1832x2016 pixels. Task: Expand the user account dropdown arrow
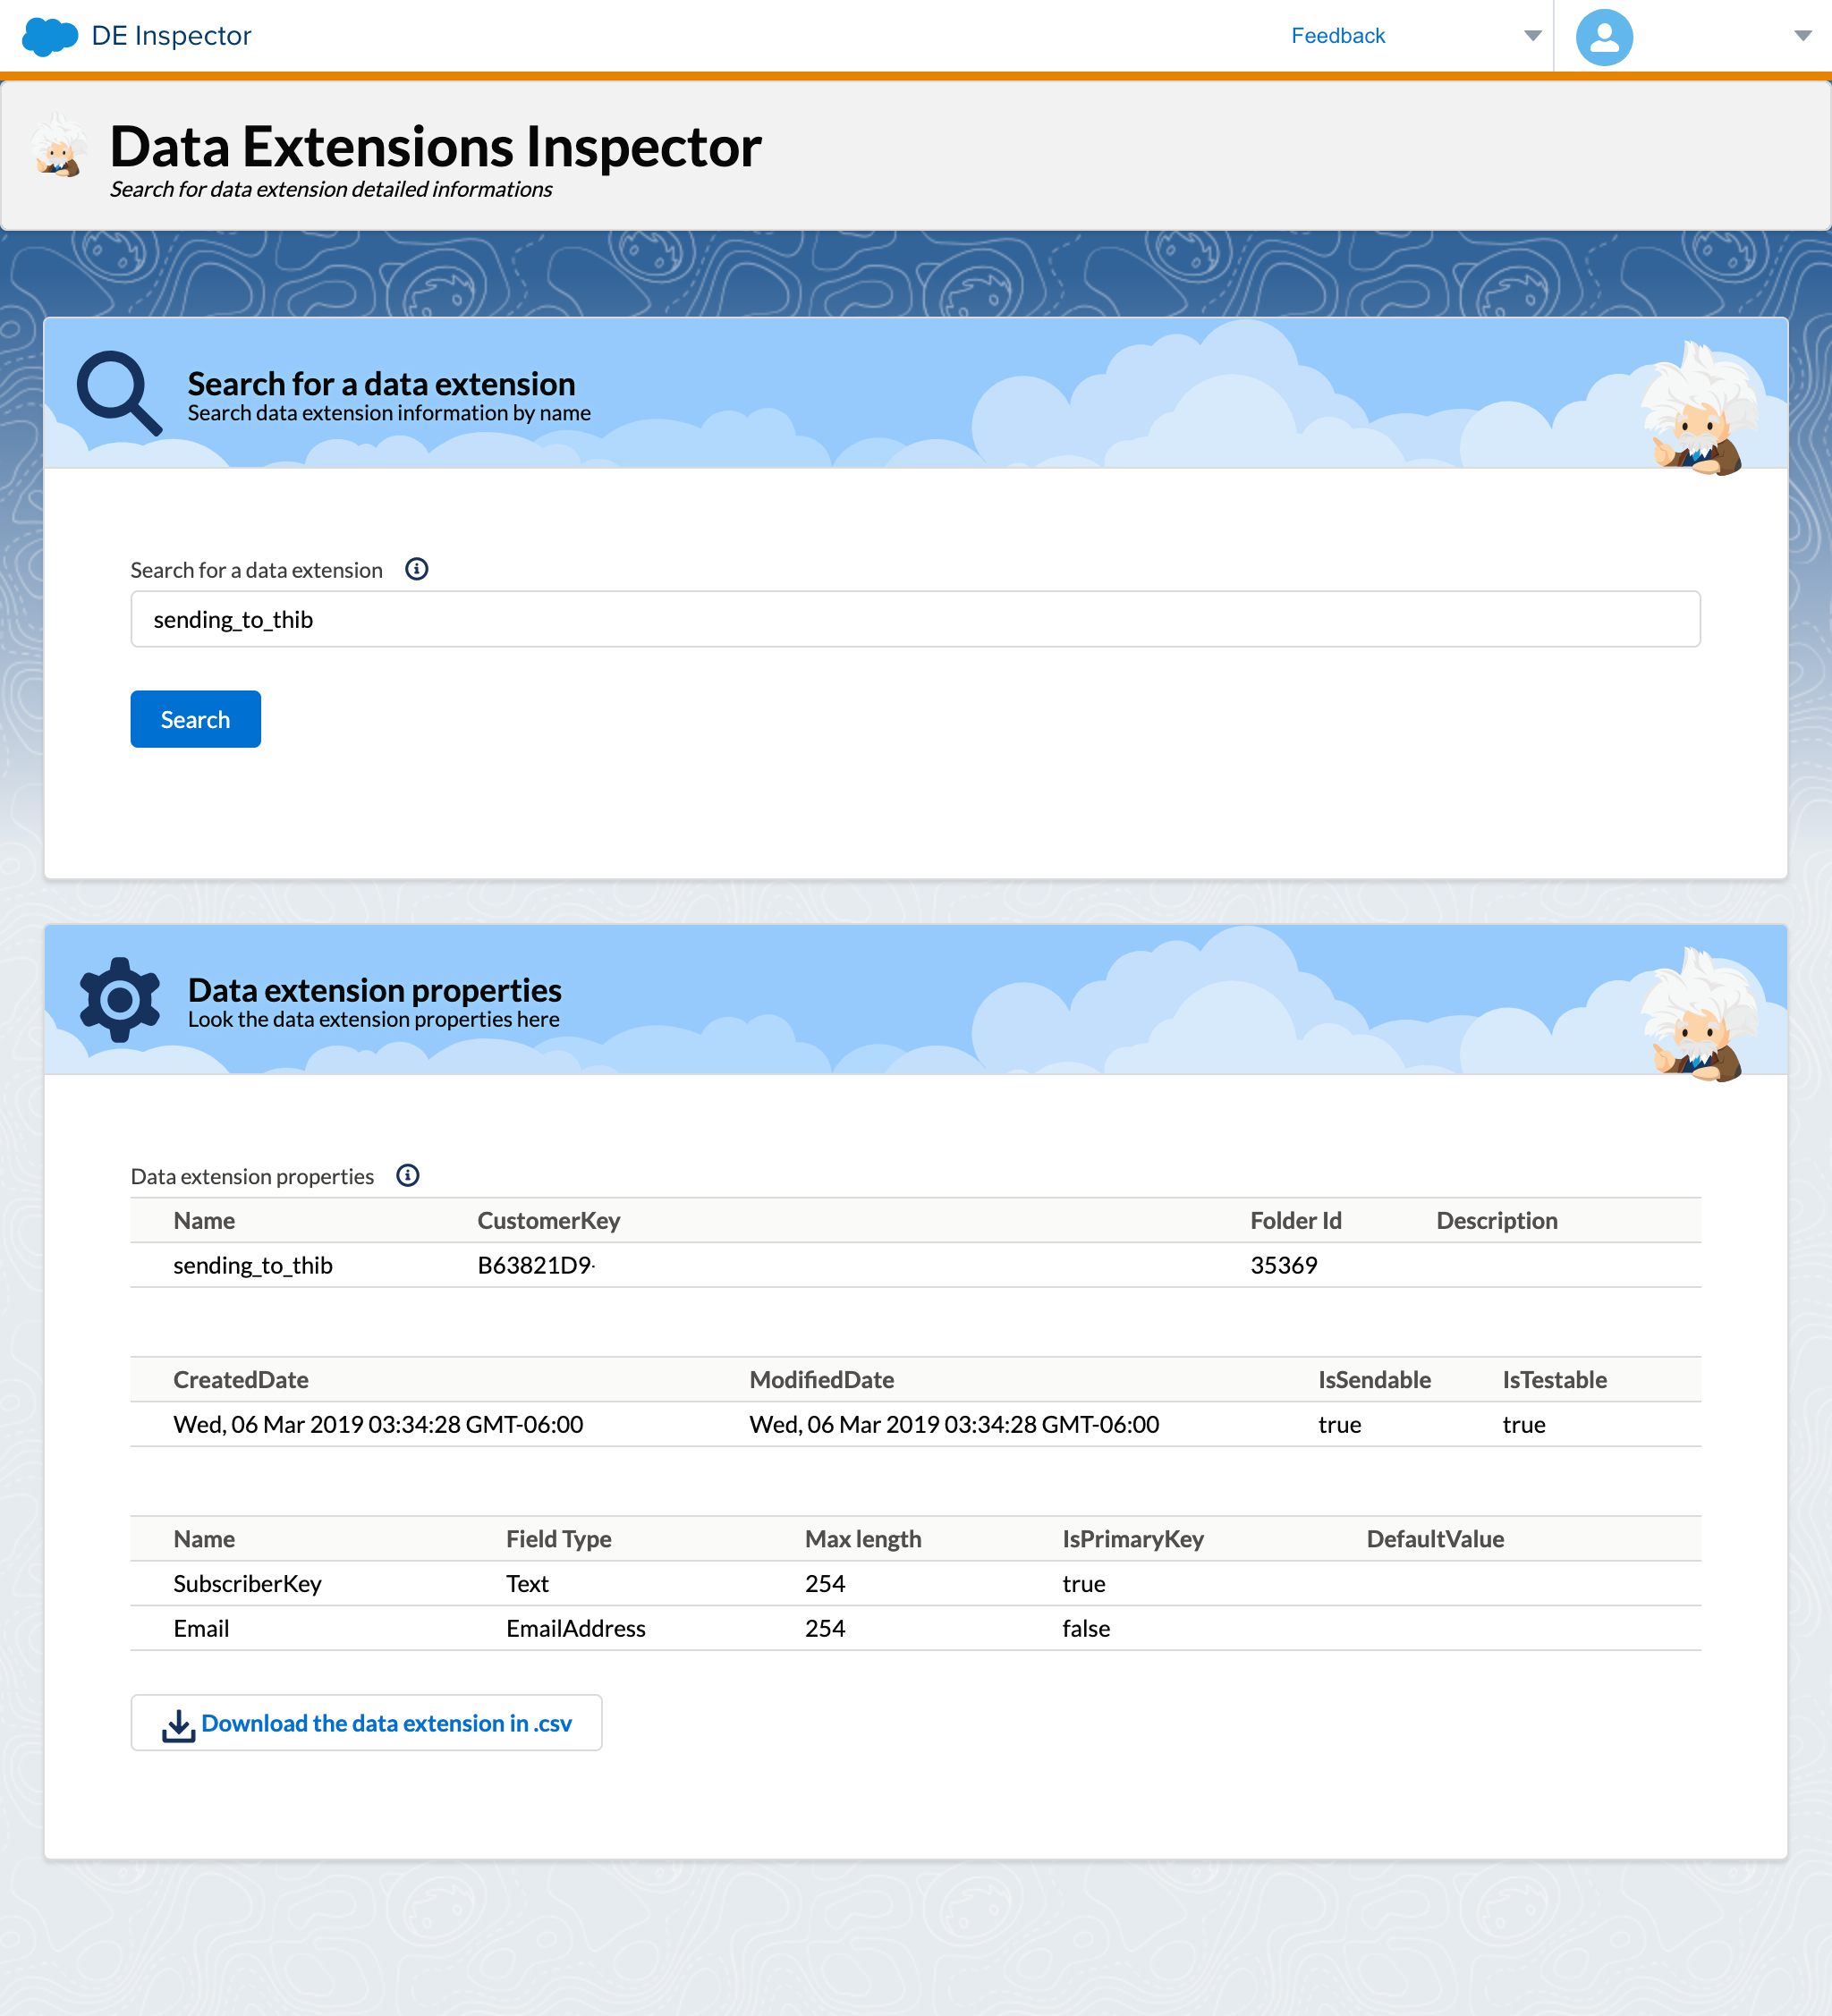1802,36
